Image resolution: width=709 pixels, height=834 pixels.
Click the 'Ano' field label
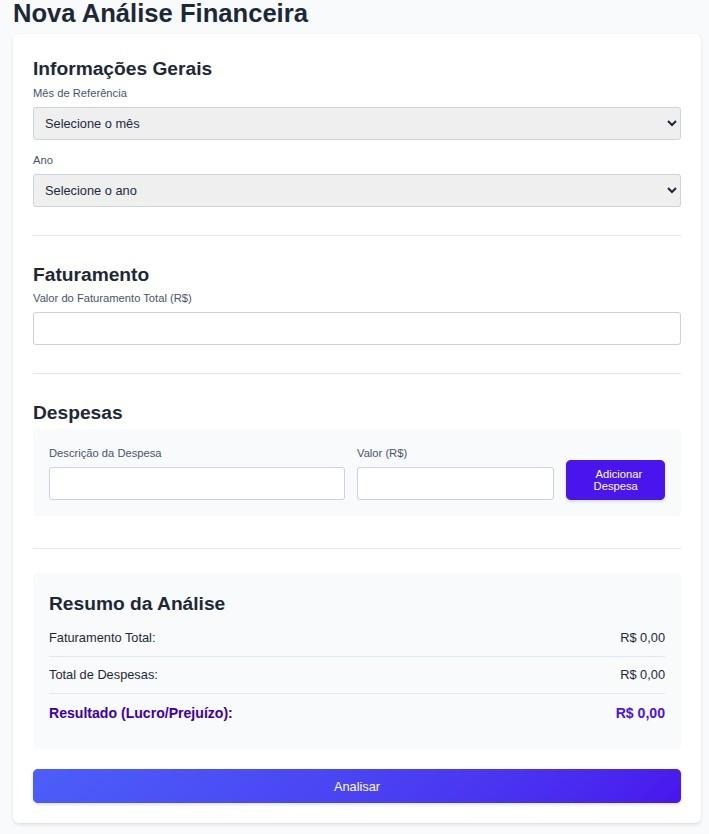43,160
